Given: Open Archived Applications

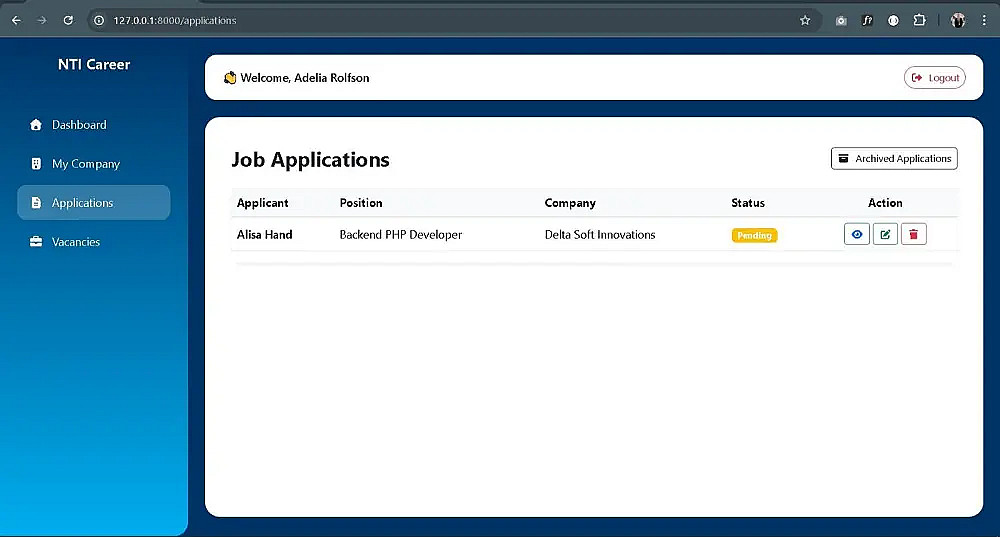Looking at the screenshot, I should 894,159.
